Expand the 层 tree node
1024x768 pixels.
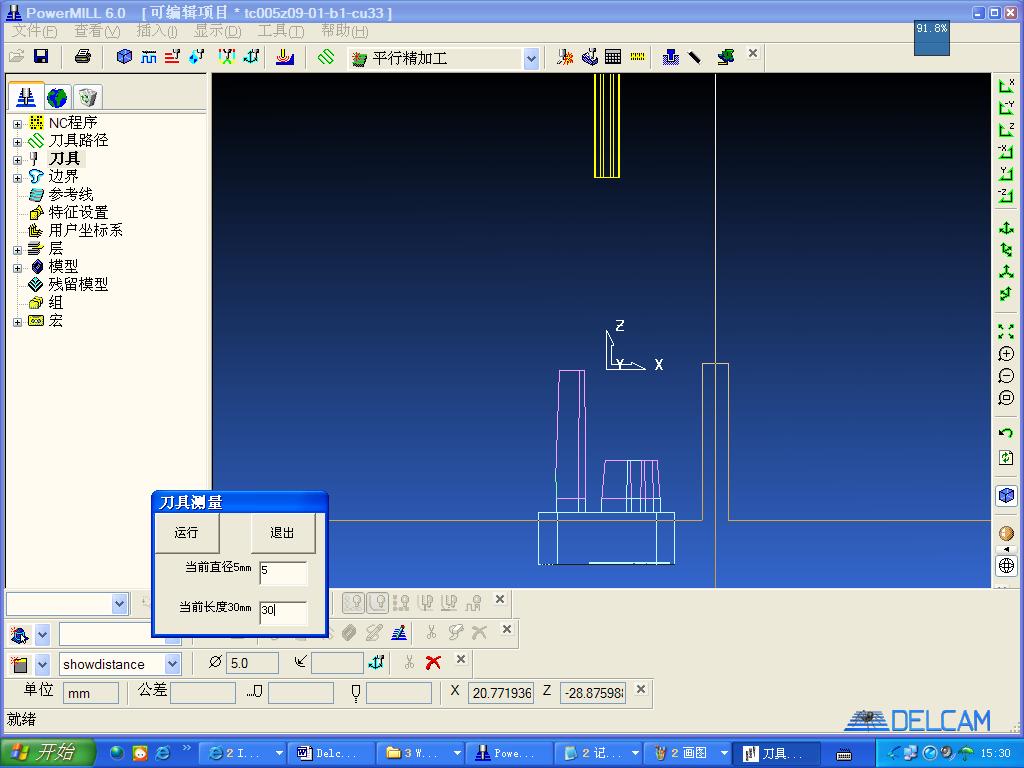click(18, 250)
